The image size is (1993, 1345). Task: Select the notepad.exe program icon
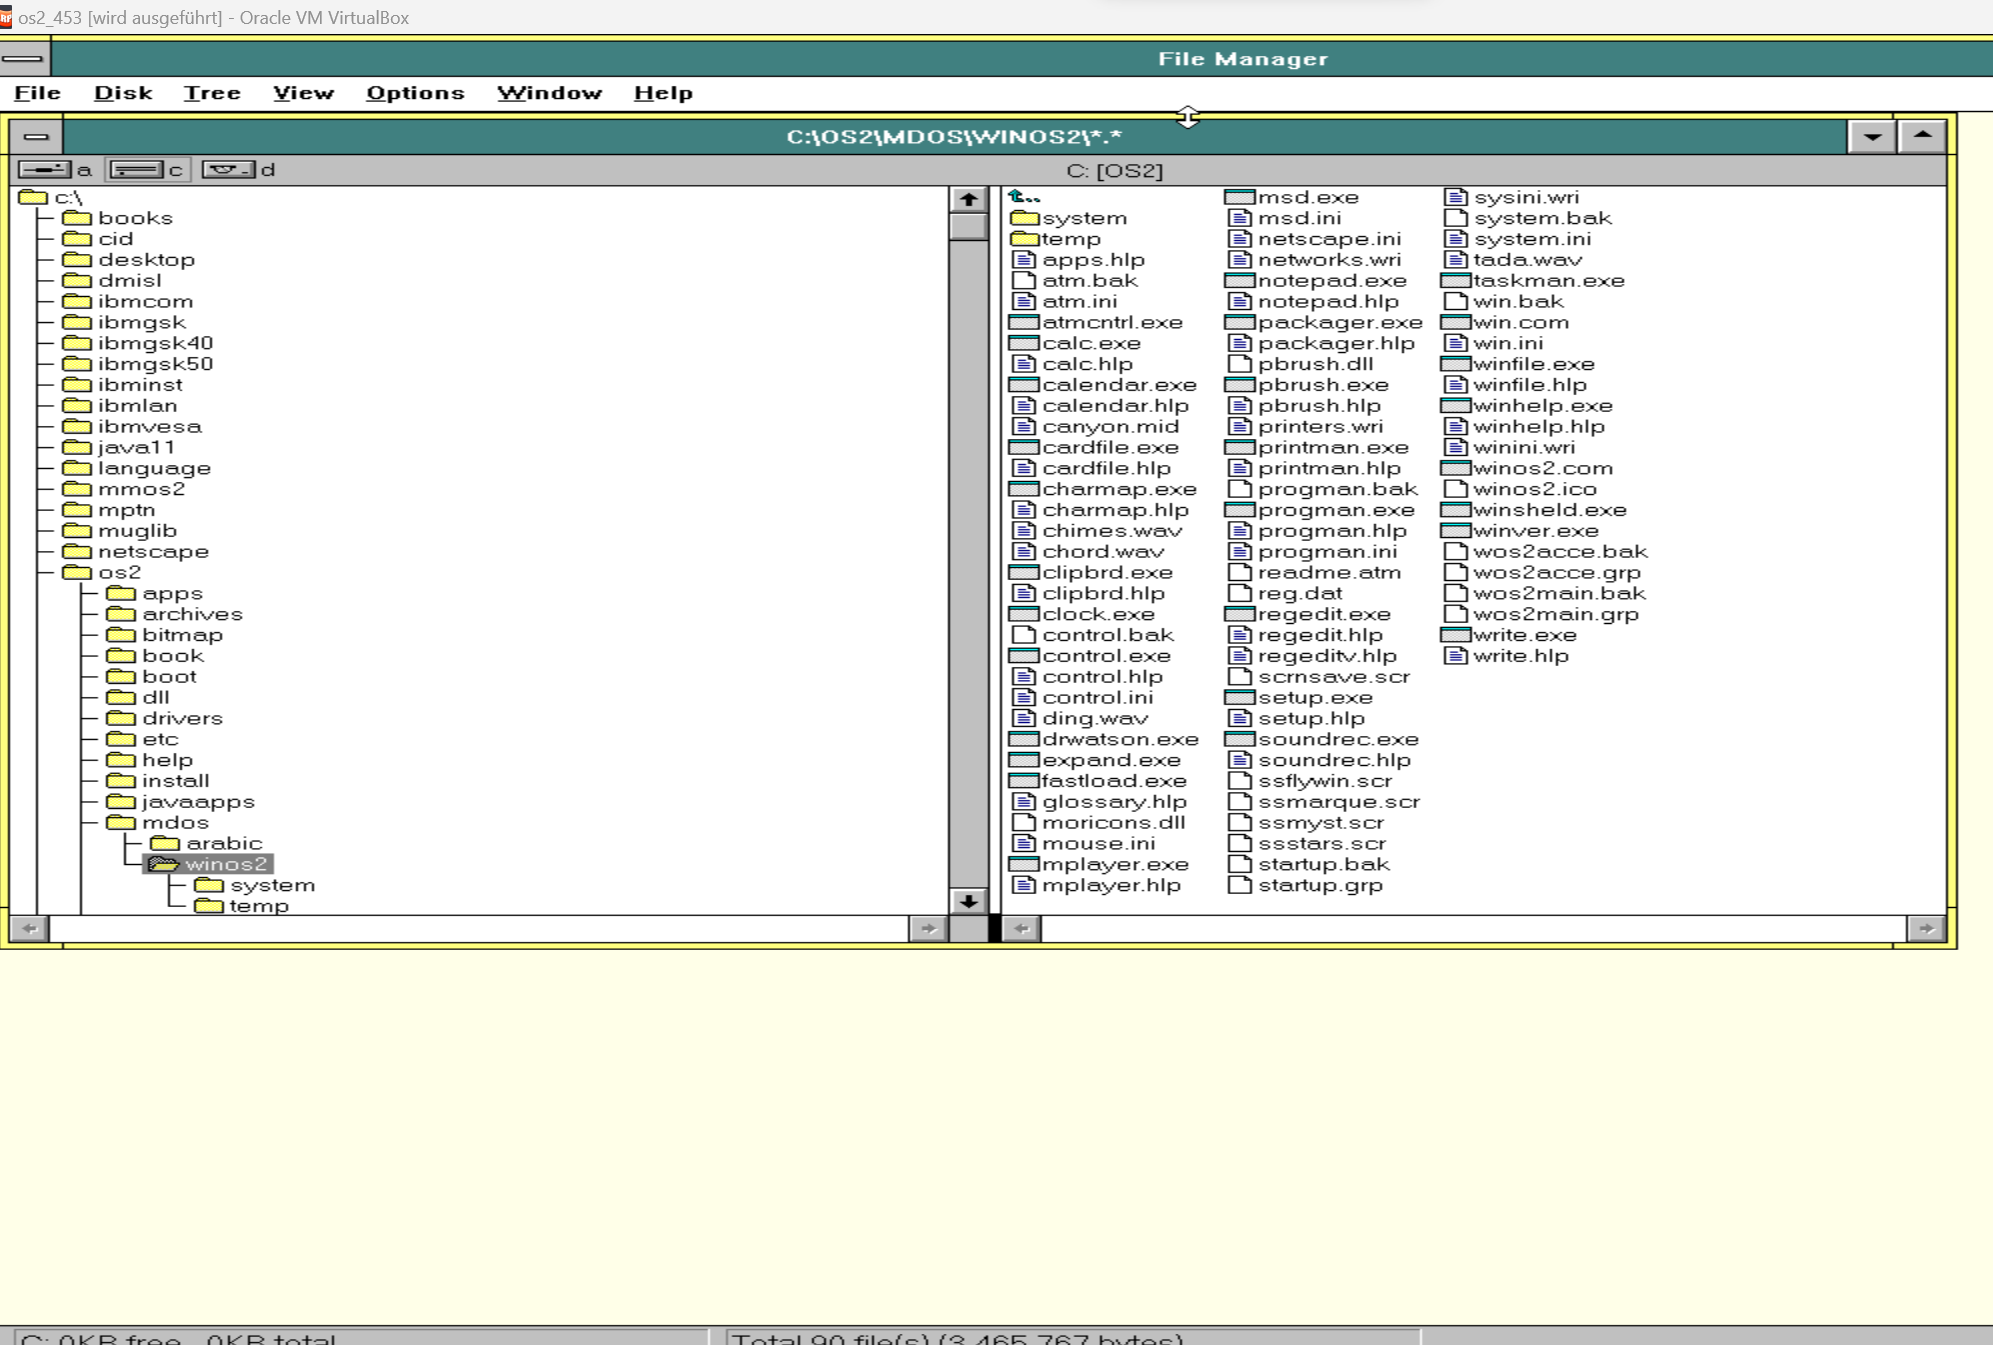tap(1240, 281)
